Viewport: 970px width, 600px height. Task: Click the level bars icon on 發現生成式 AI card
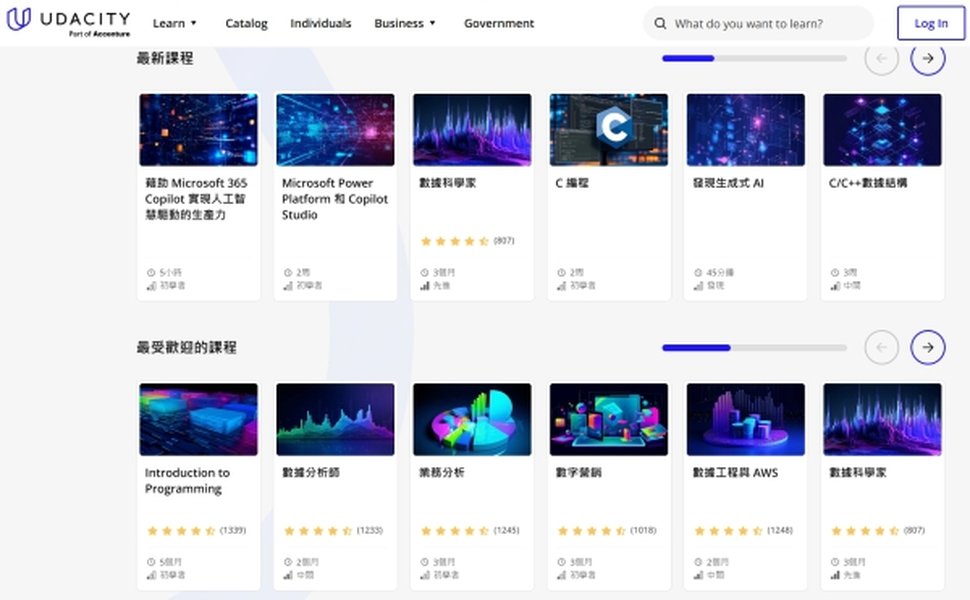pos(698,286)
